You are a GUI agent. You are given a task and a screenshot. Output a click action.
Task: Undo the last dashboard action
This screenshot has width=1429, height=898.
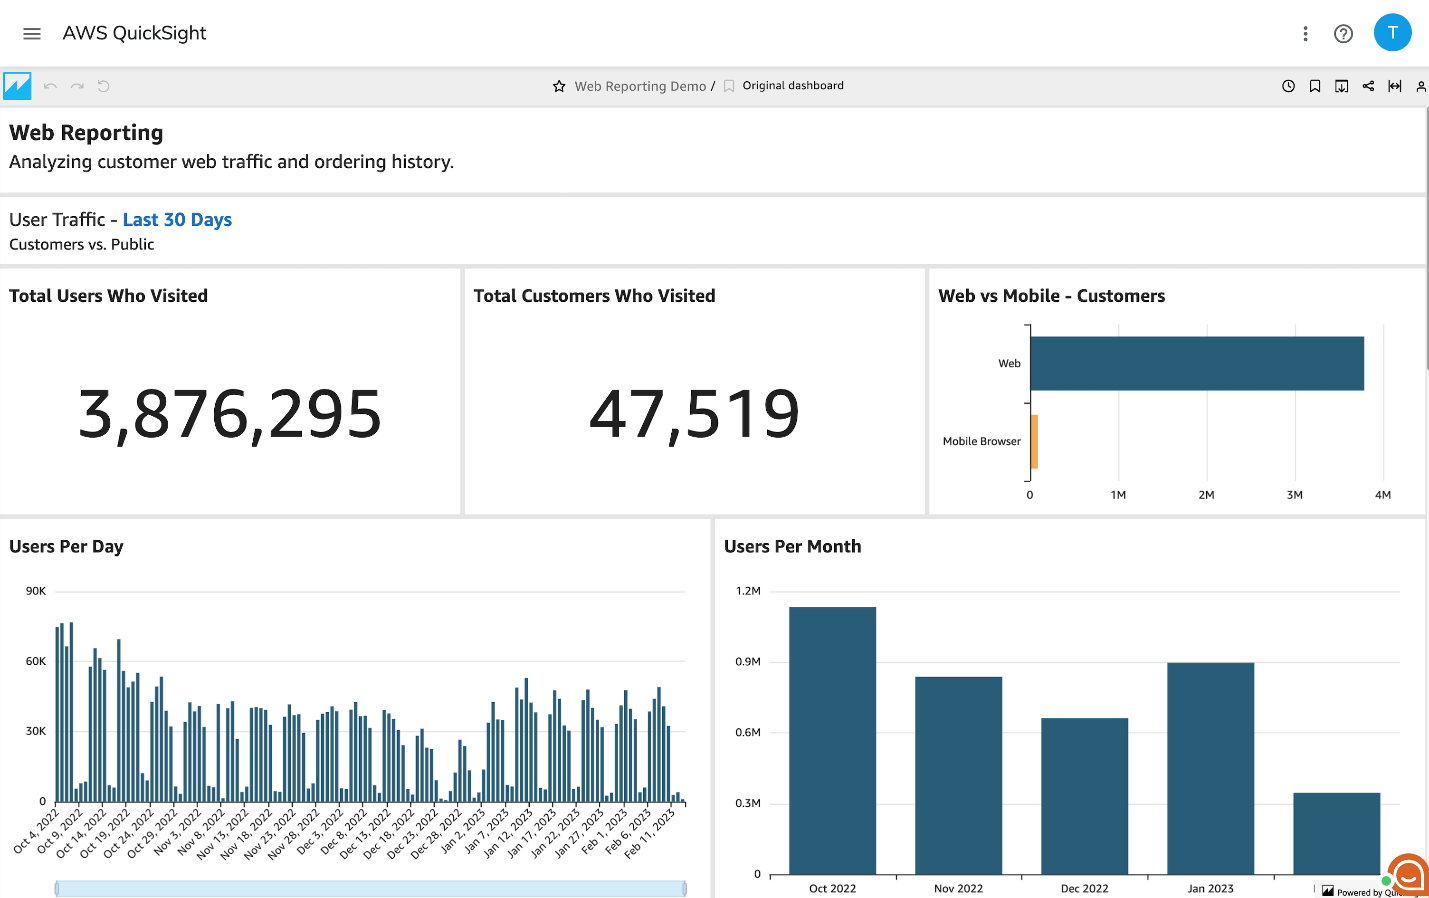tap(50, 86)
